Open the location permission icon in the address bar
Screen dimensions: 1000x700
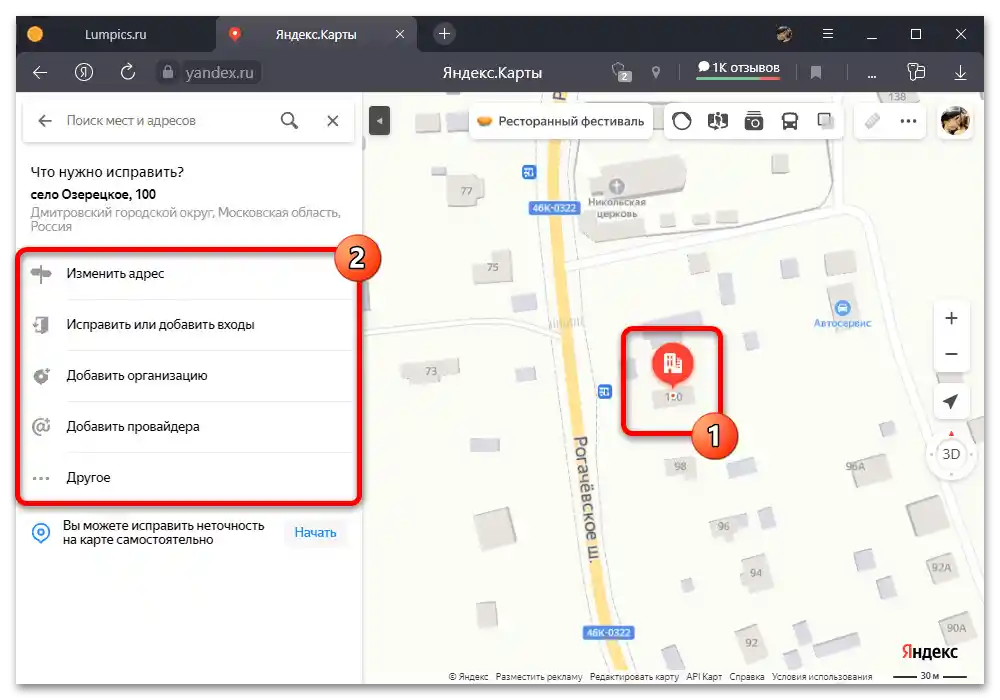[656, 73]
